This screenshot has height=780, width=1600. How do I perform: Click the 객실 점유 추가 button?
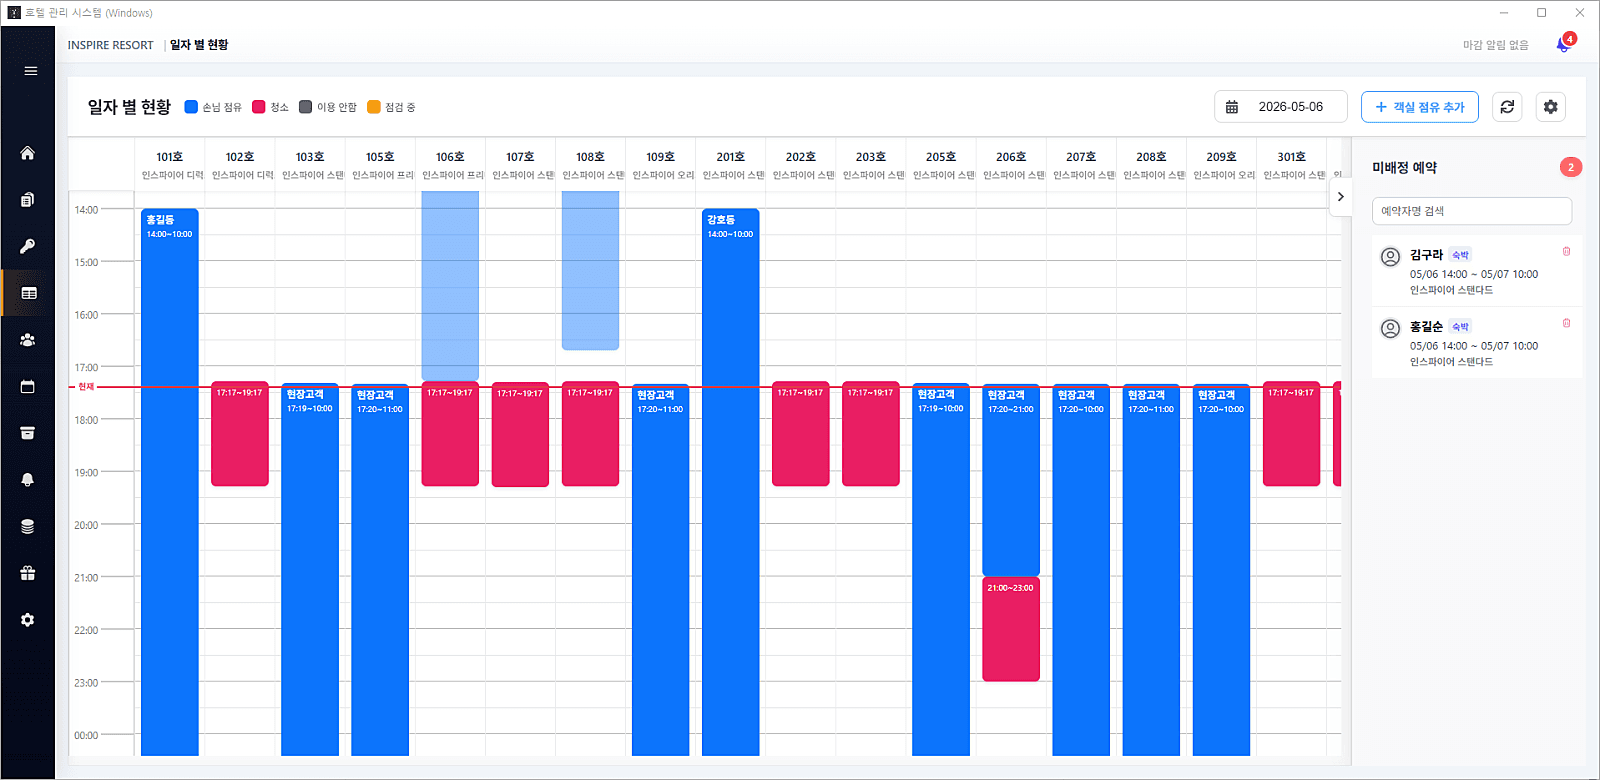1420,107
